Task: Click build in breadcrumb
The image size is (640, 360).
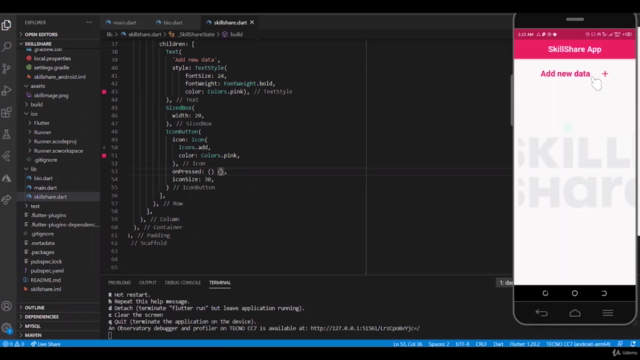Action: (236, 35)
